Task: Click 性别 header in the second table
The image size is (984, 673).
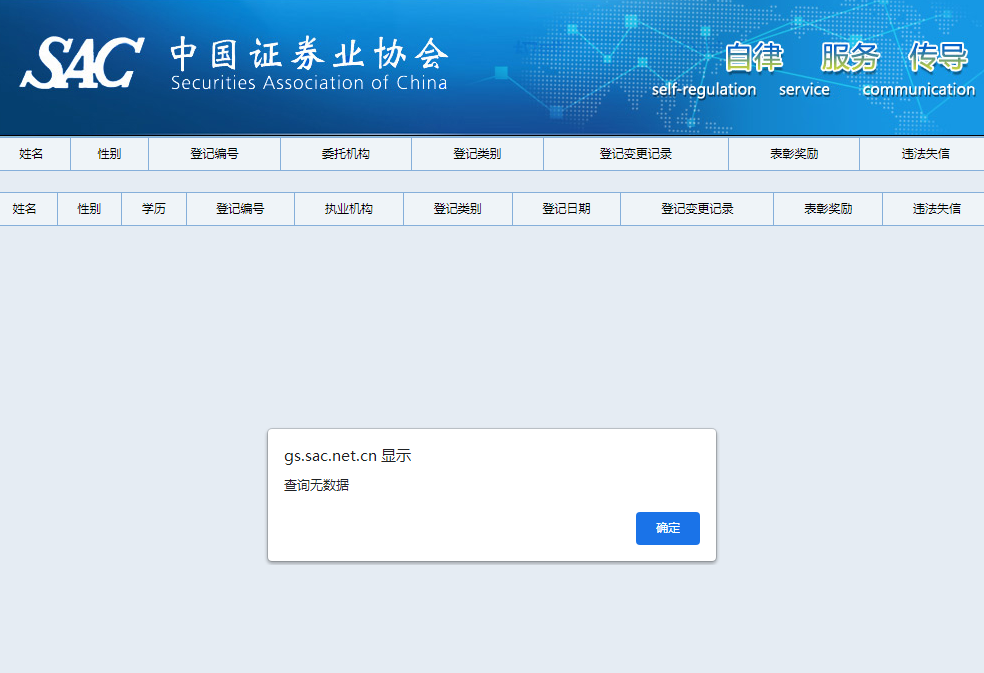Action: [x=89, y=209]
